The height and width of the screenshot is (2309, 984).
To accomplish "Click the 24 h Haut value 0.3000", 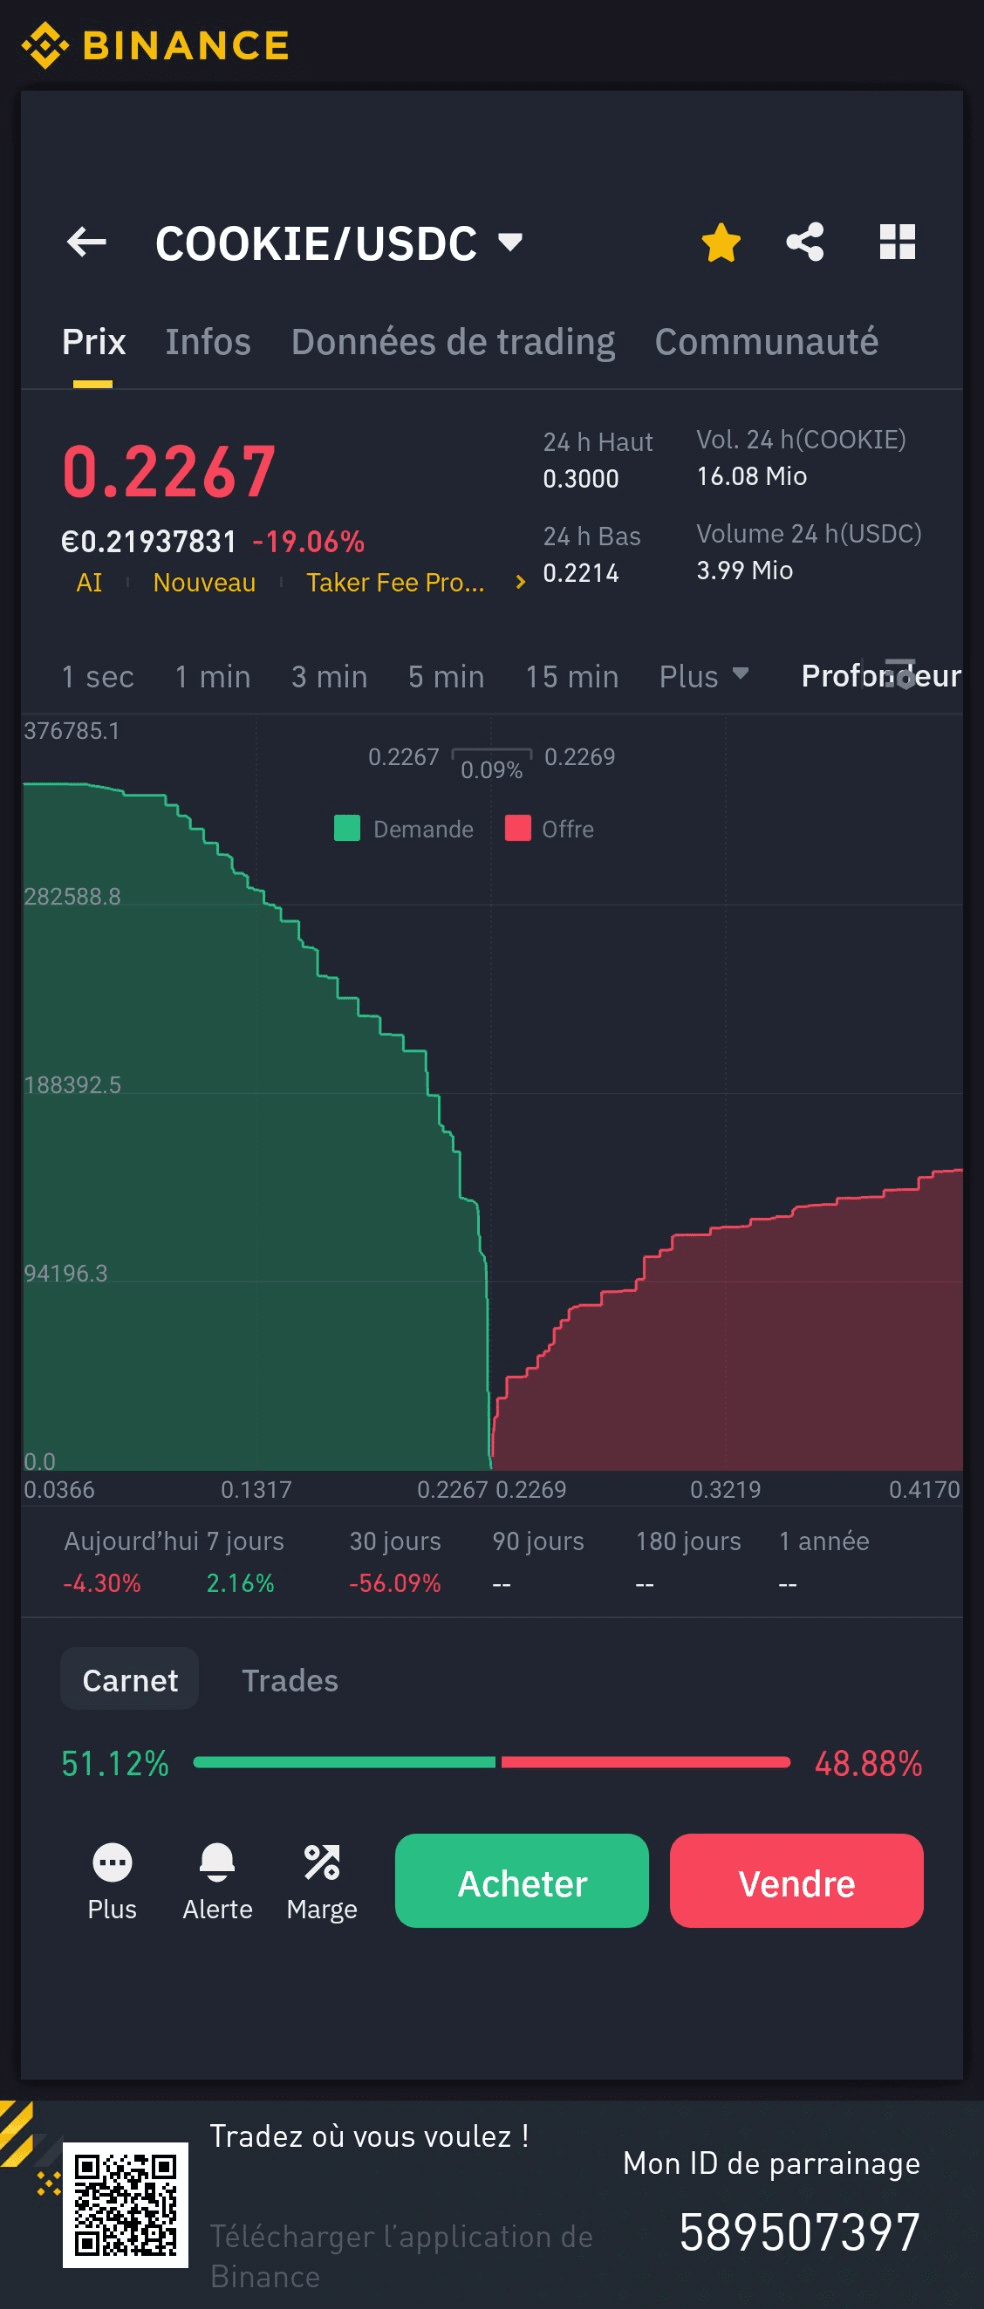I will click(x=581, y=479).
